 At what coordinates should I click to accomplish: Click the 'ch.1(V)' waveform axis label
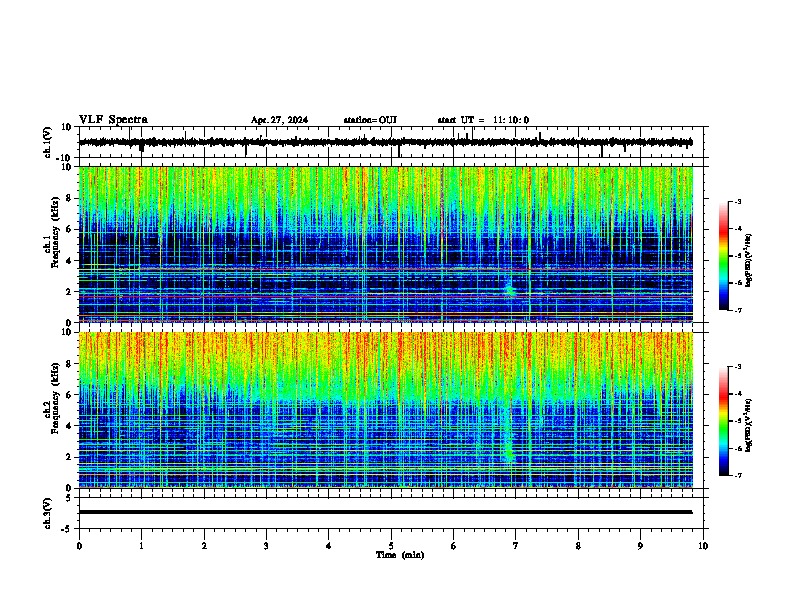[x=48, y=142]
